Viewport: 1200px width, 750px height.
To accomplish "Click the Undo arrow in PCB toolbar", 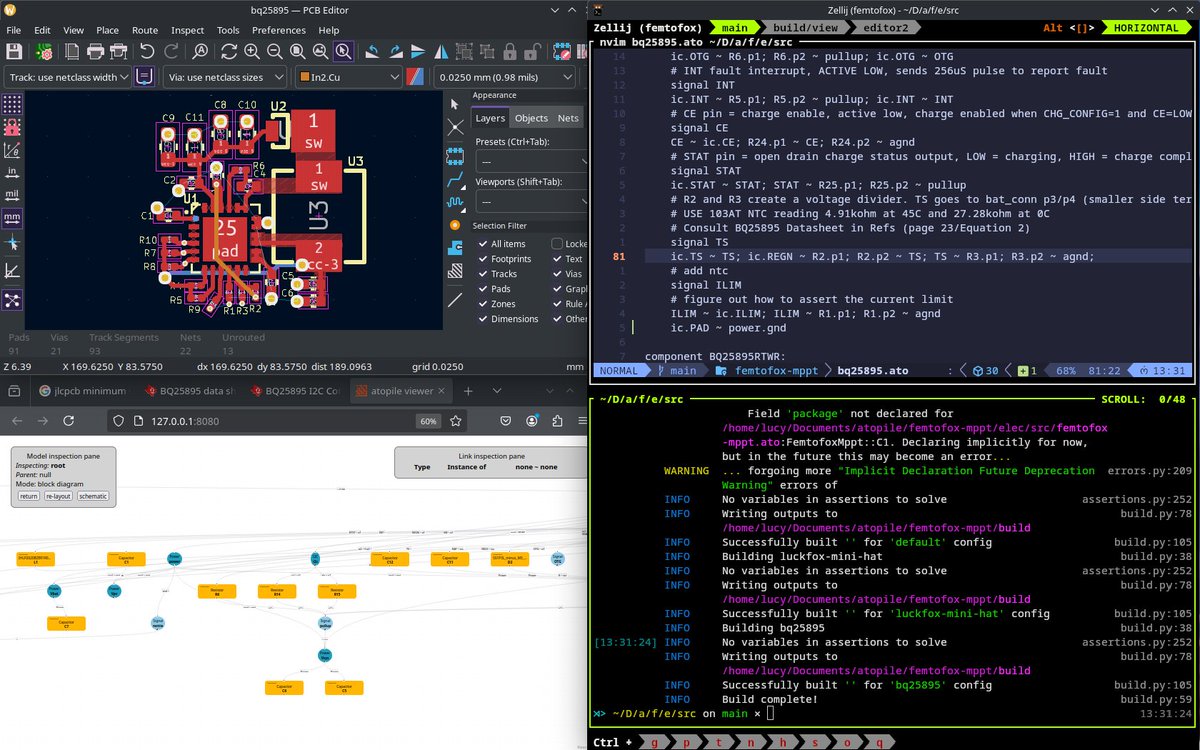I will click(x=147, y=51).
